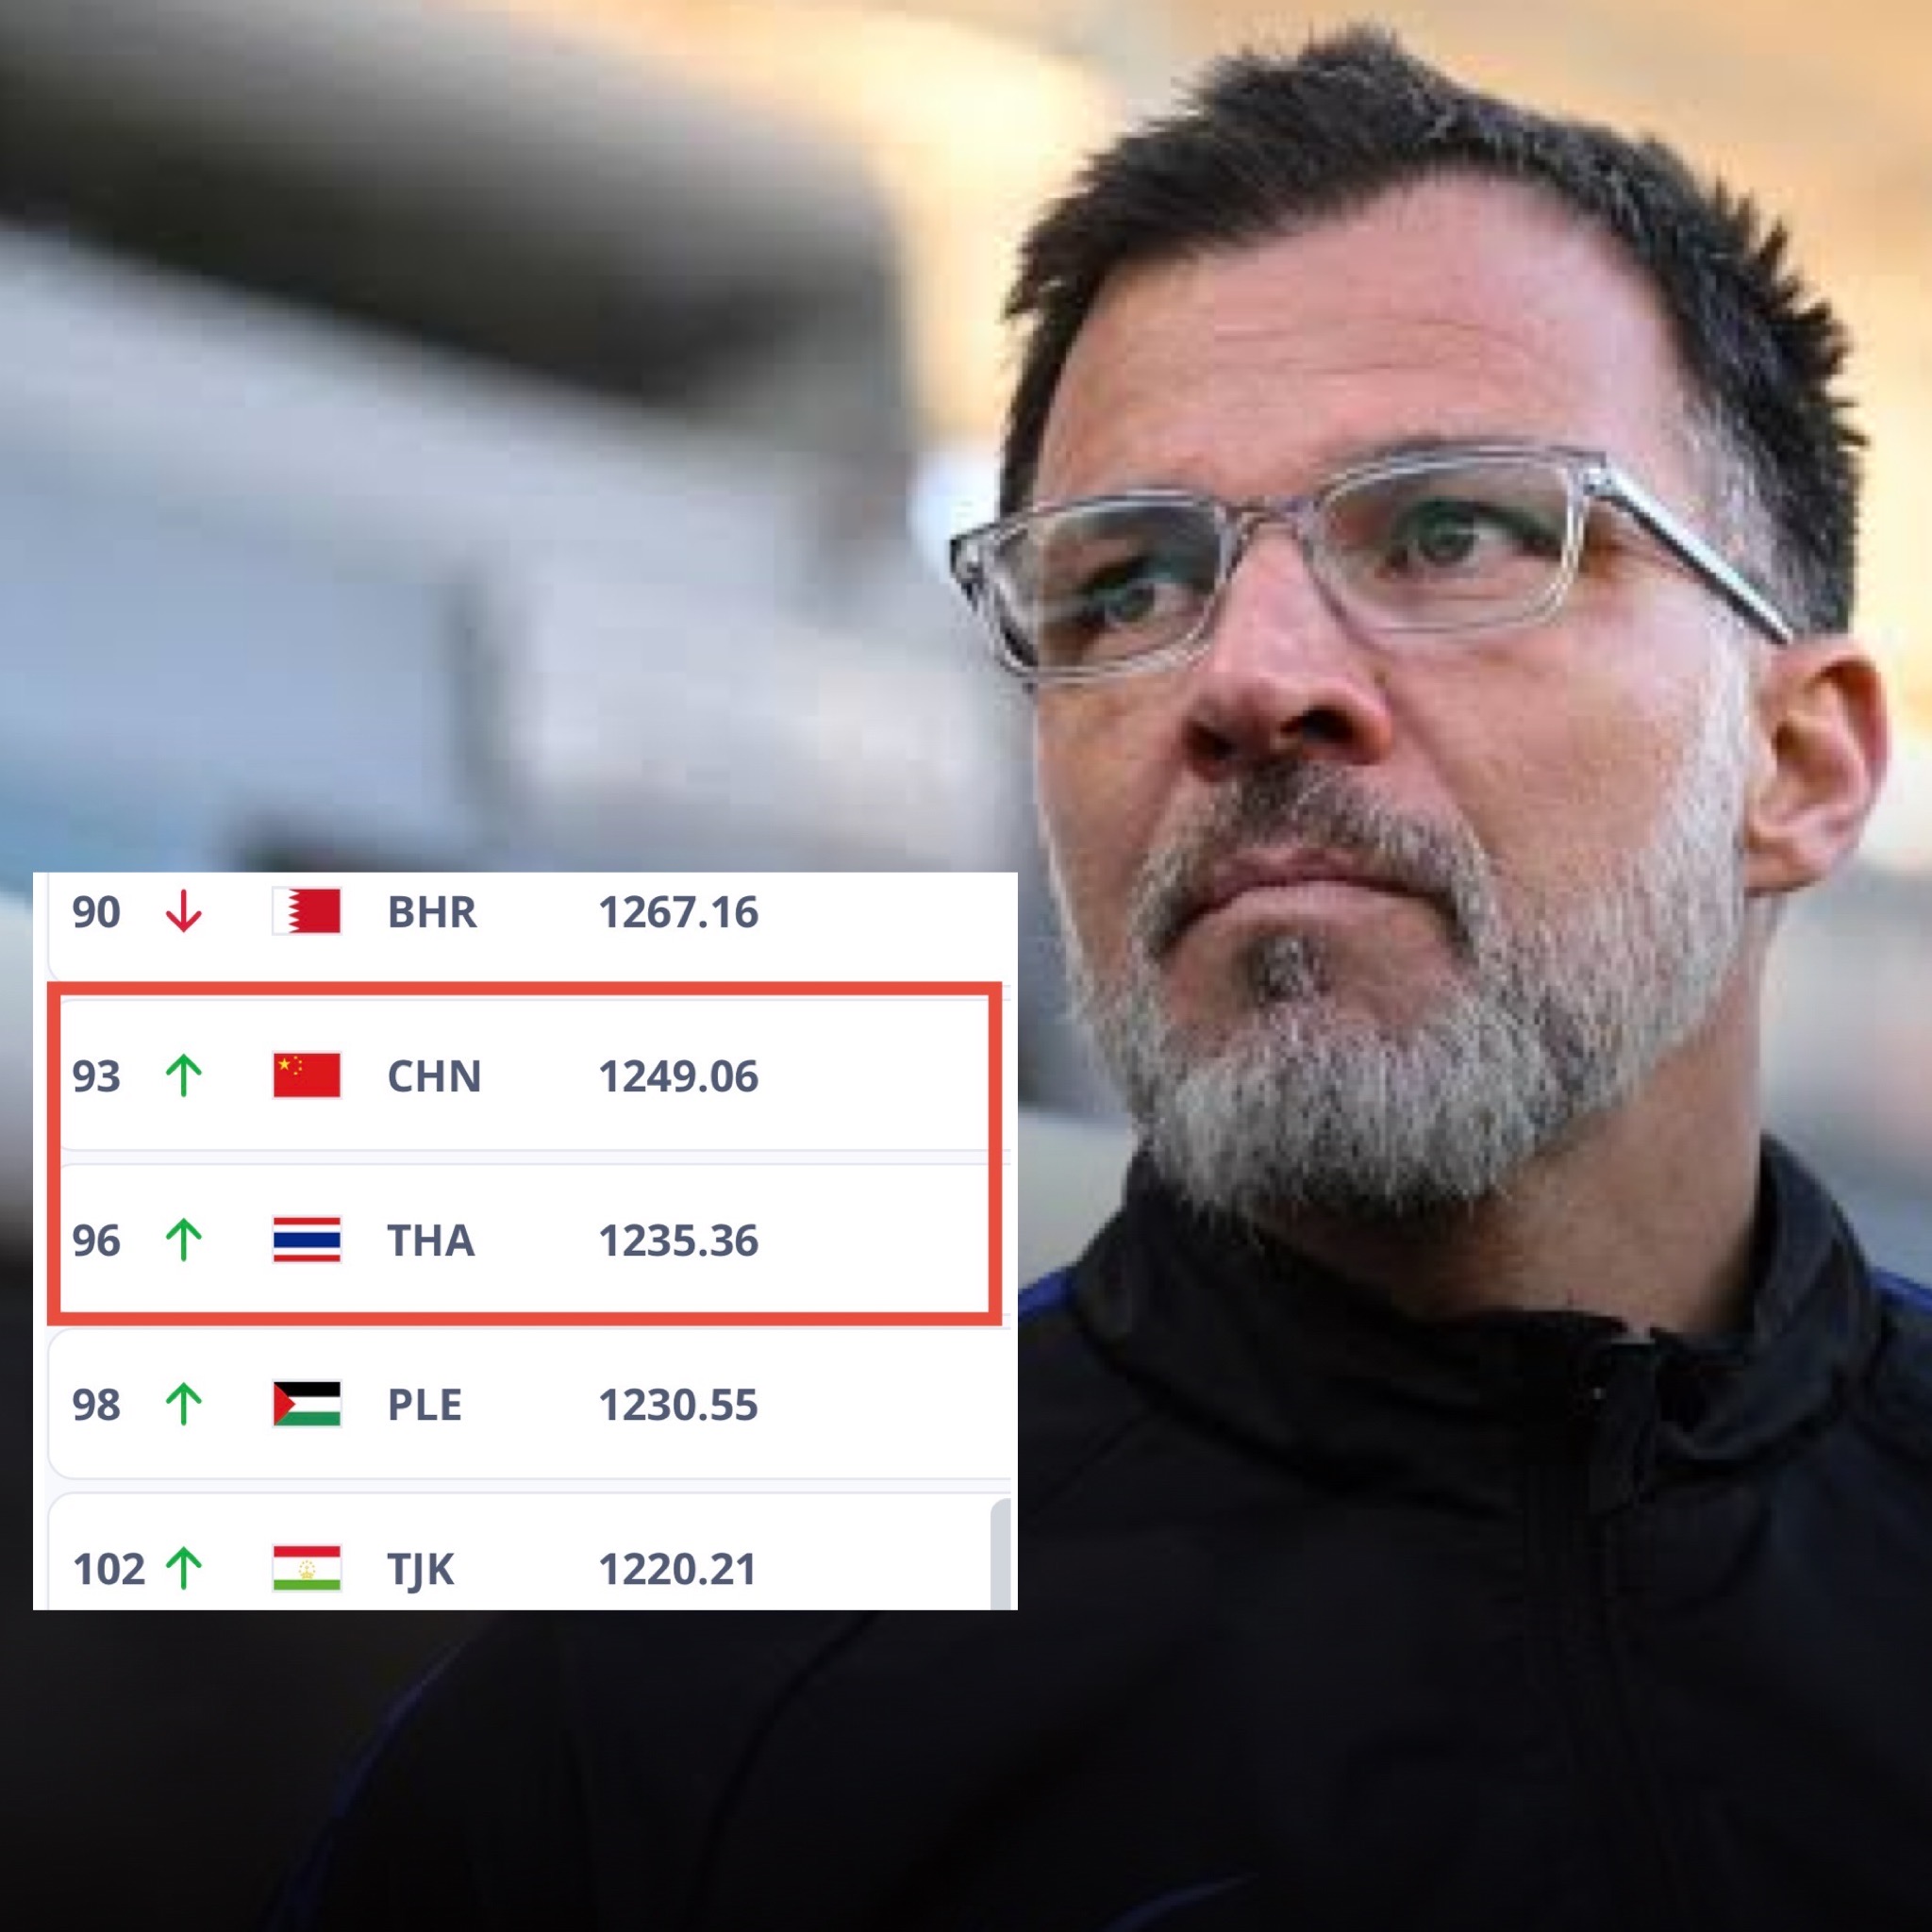Image resolution: width=1932 pixels, height=1932 pixels.
Task: Click the Tajikistan flag icon
Action: [x=307, y=1568]
